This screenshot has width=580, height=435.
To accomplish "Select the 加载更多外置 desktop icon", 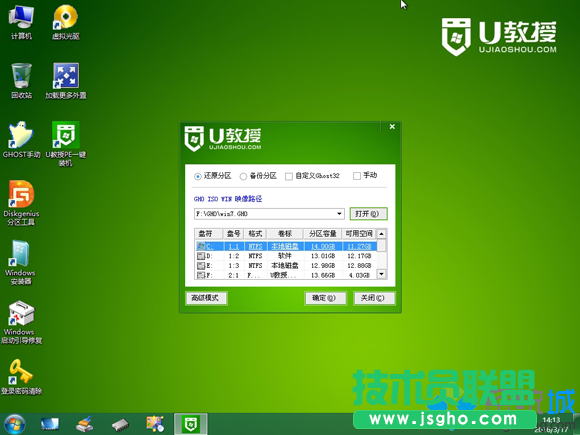I will pyautogui.click(x=65, y=81).
